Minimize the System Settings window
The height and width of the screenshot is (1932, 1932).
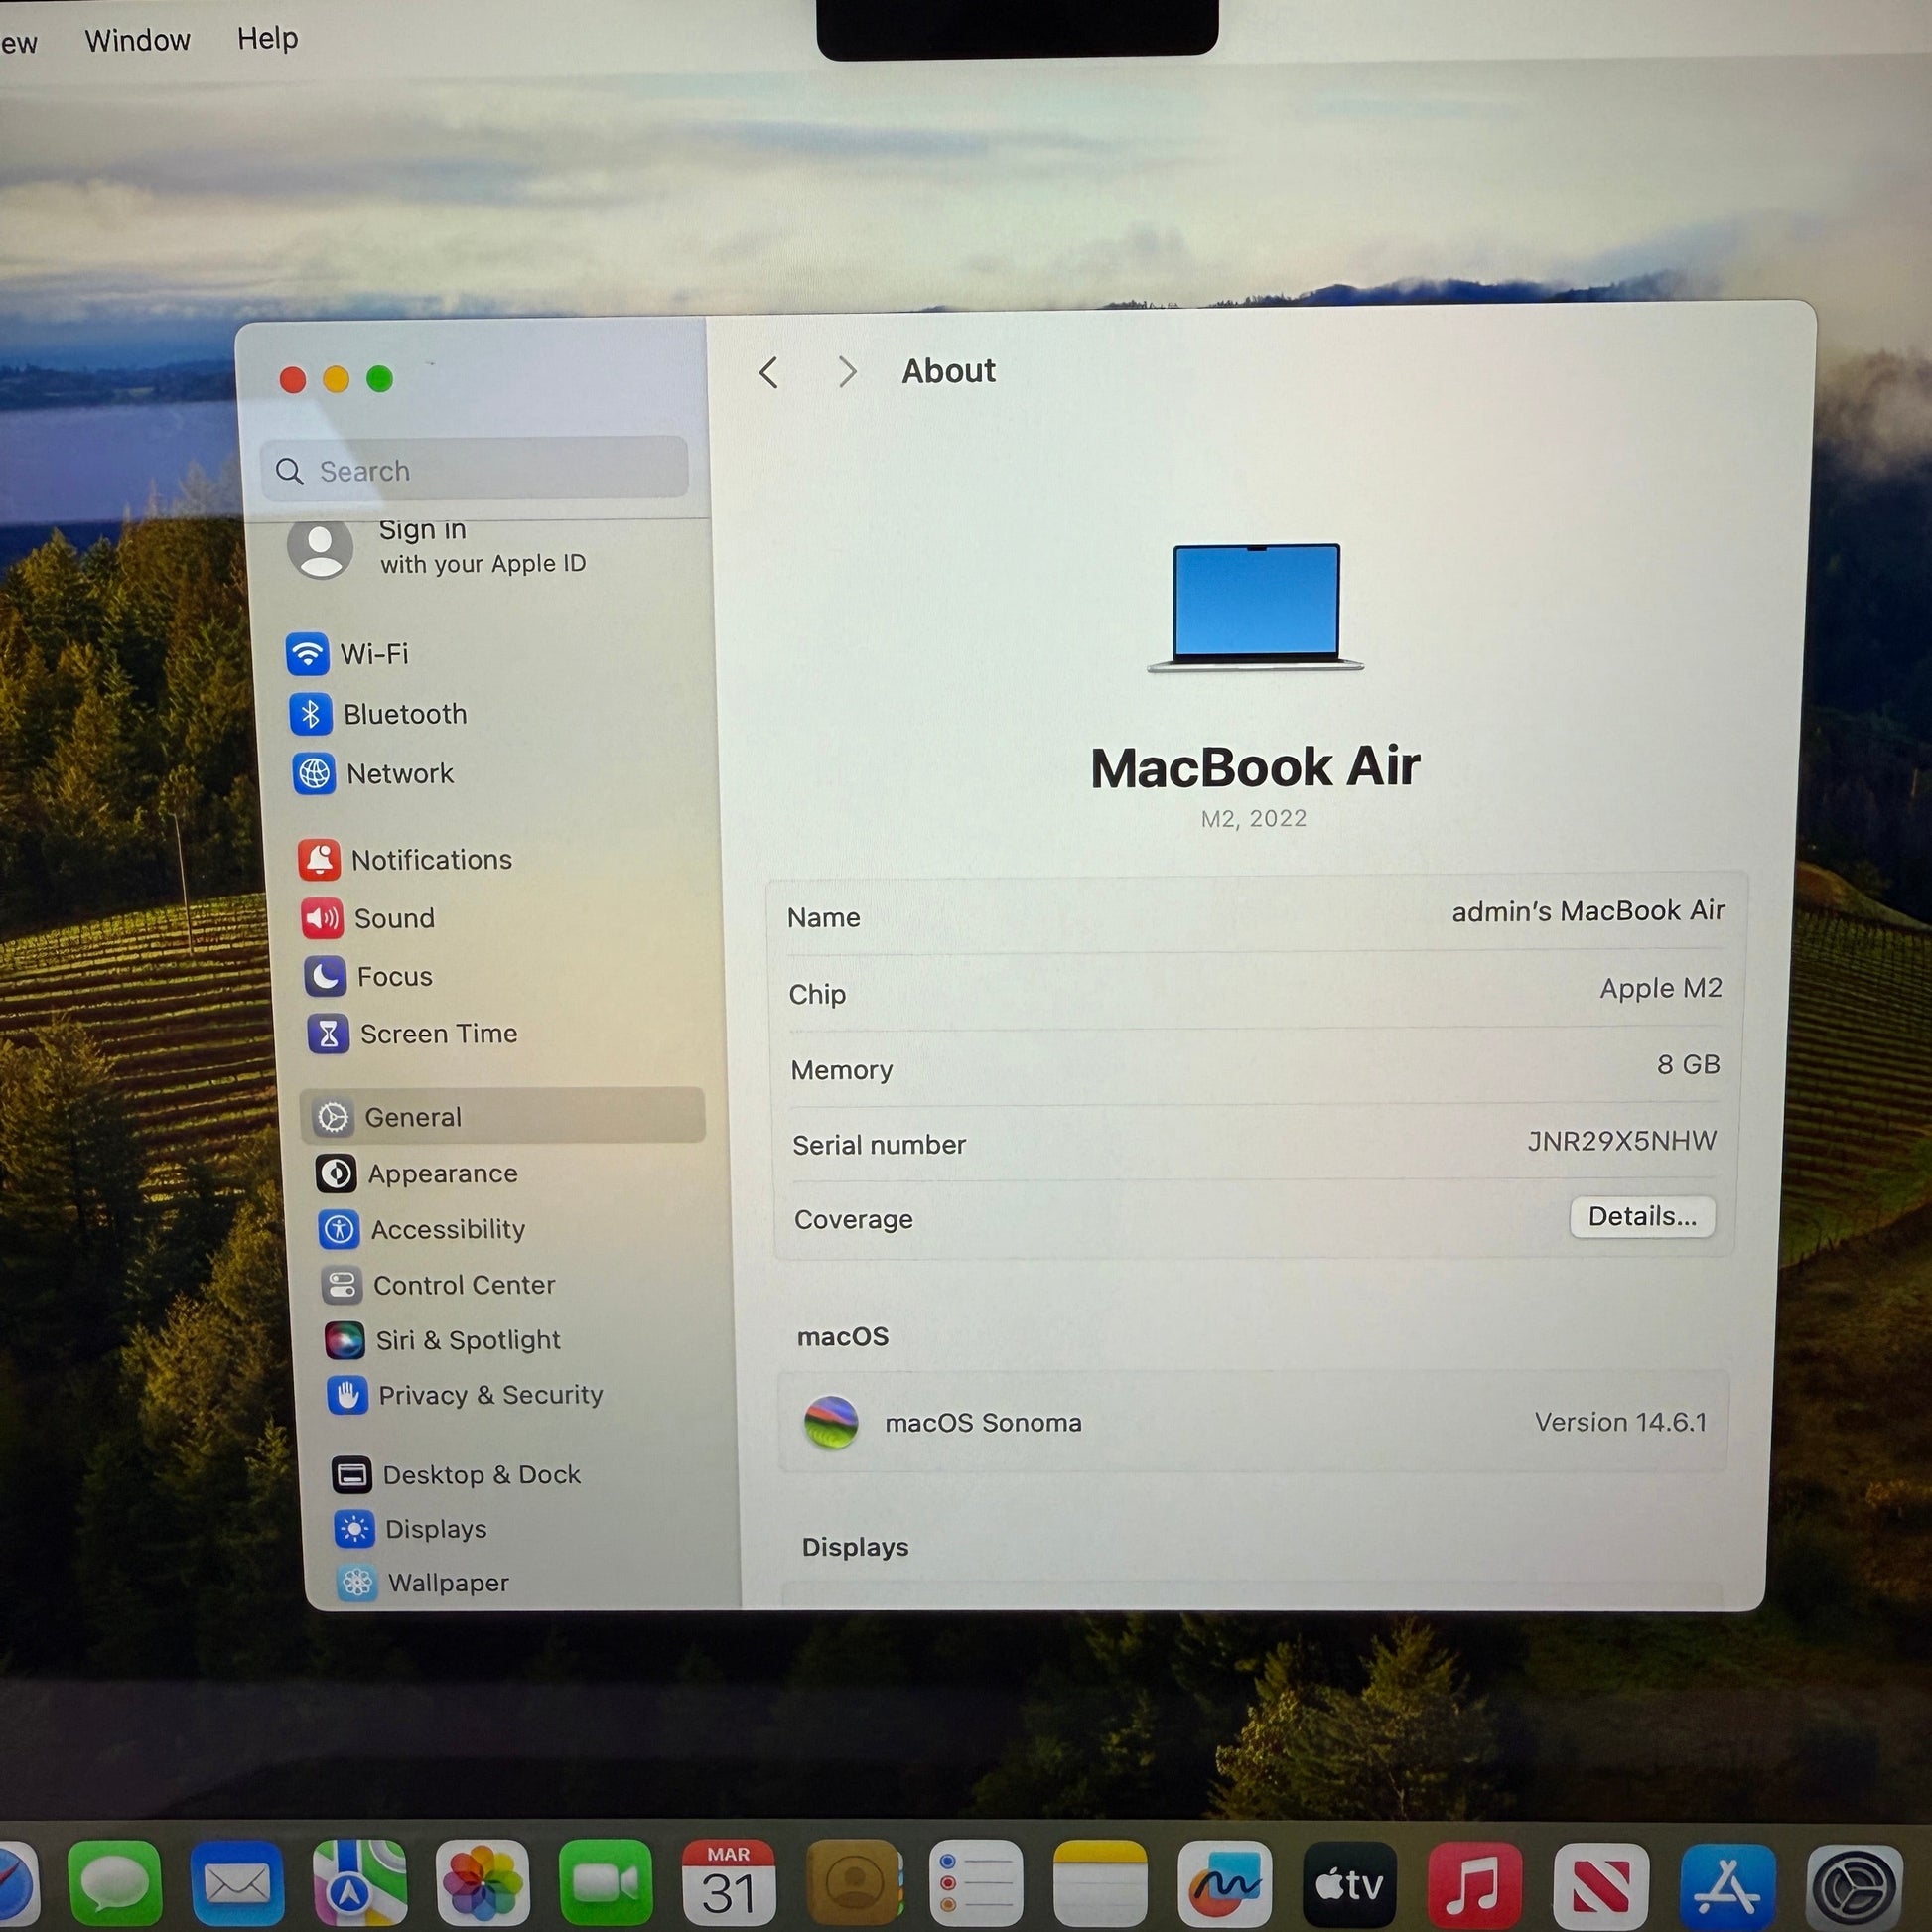[336, 379]
